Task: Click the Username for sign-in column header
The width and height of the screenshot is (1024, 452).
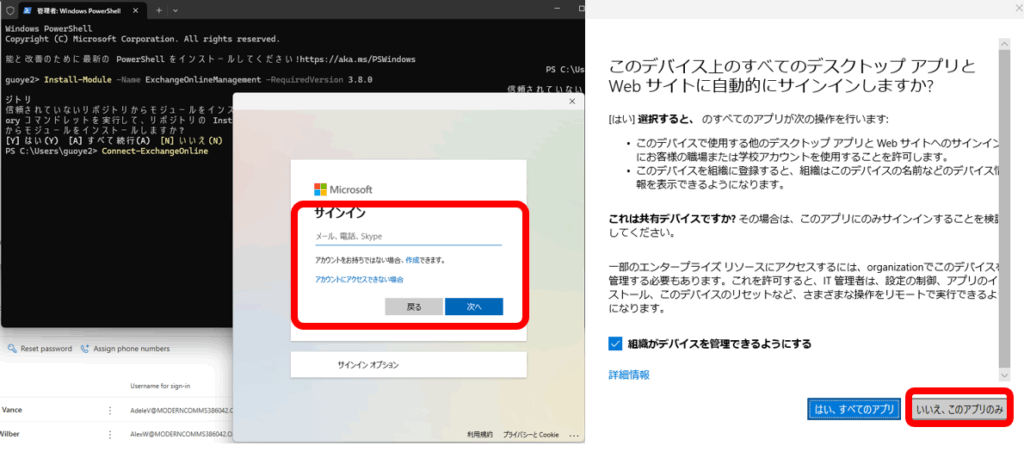Action: tap(160, 386)
